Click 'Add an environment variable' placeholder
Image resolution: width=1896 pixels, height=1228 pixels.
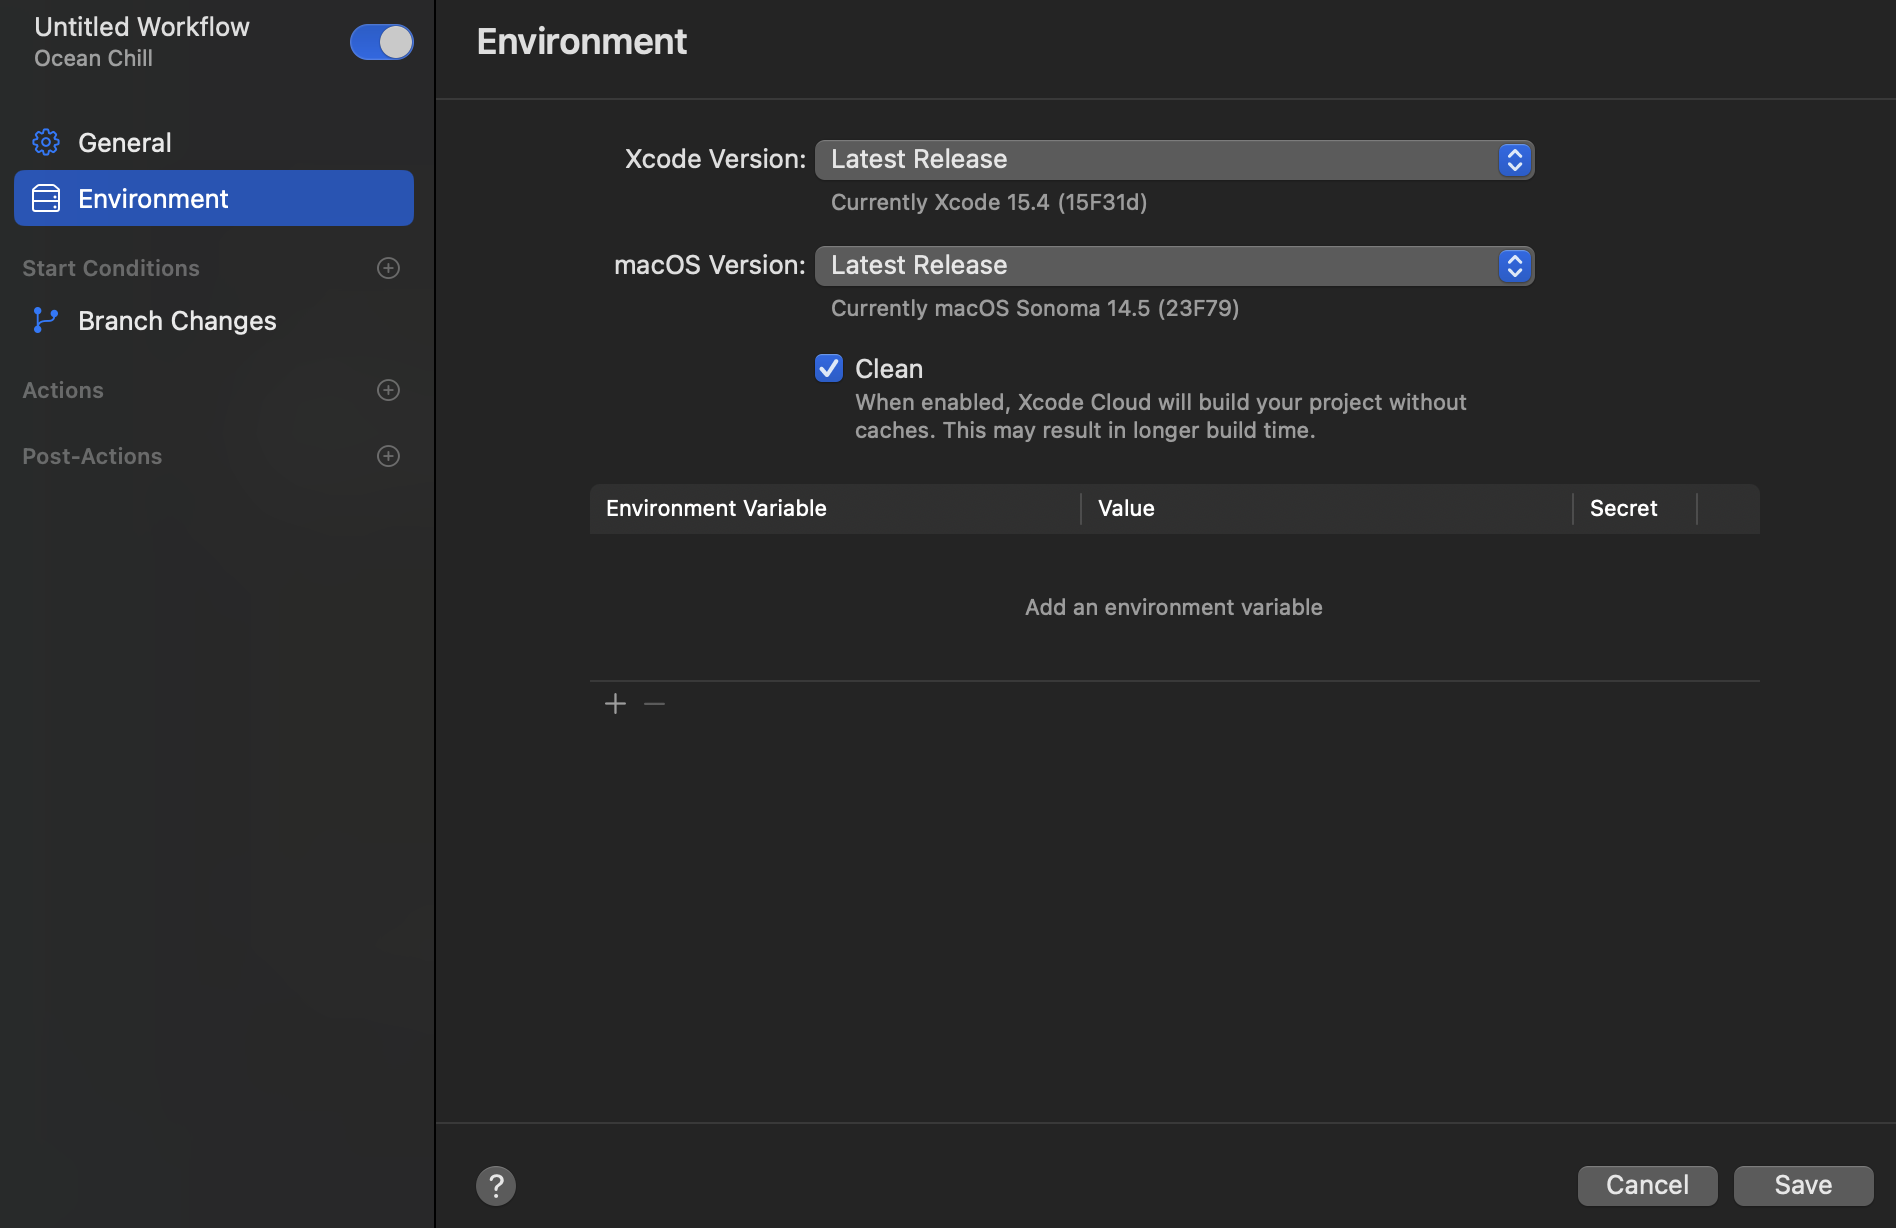click(1174, 607)
